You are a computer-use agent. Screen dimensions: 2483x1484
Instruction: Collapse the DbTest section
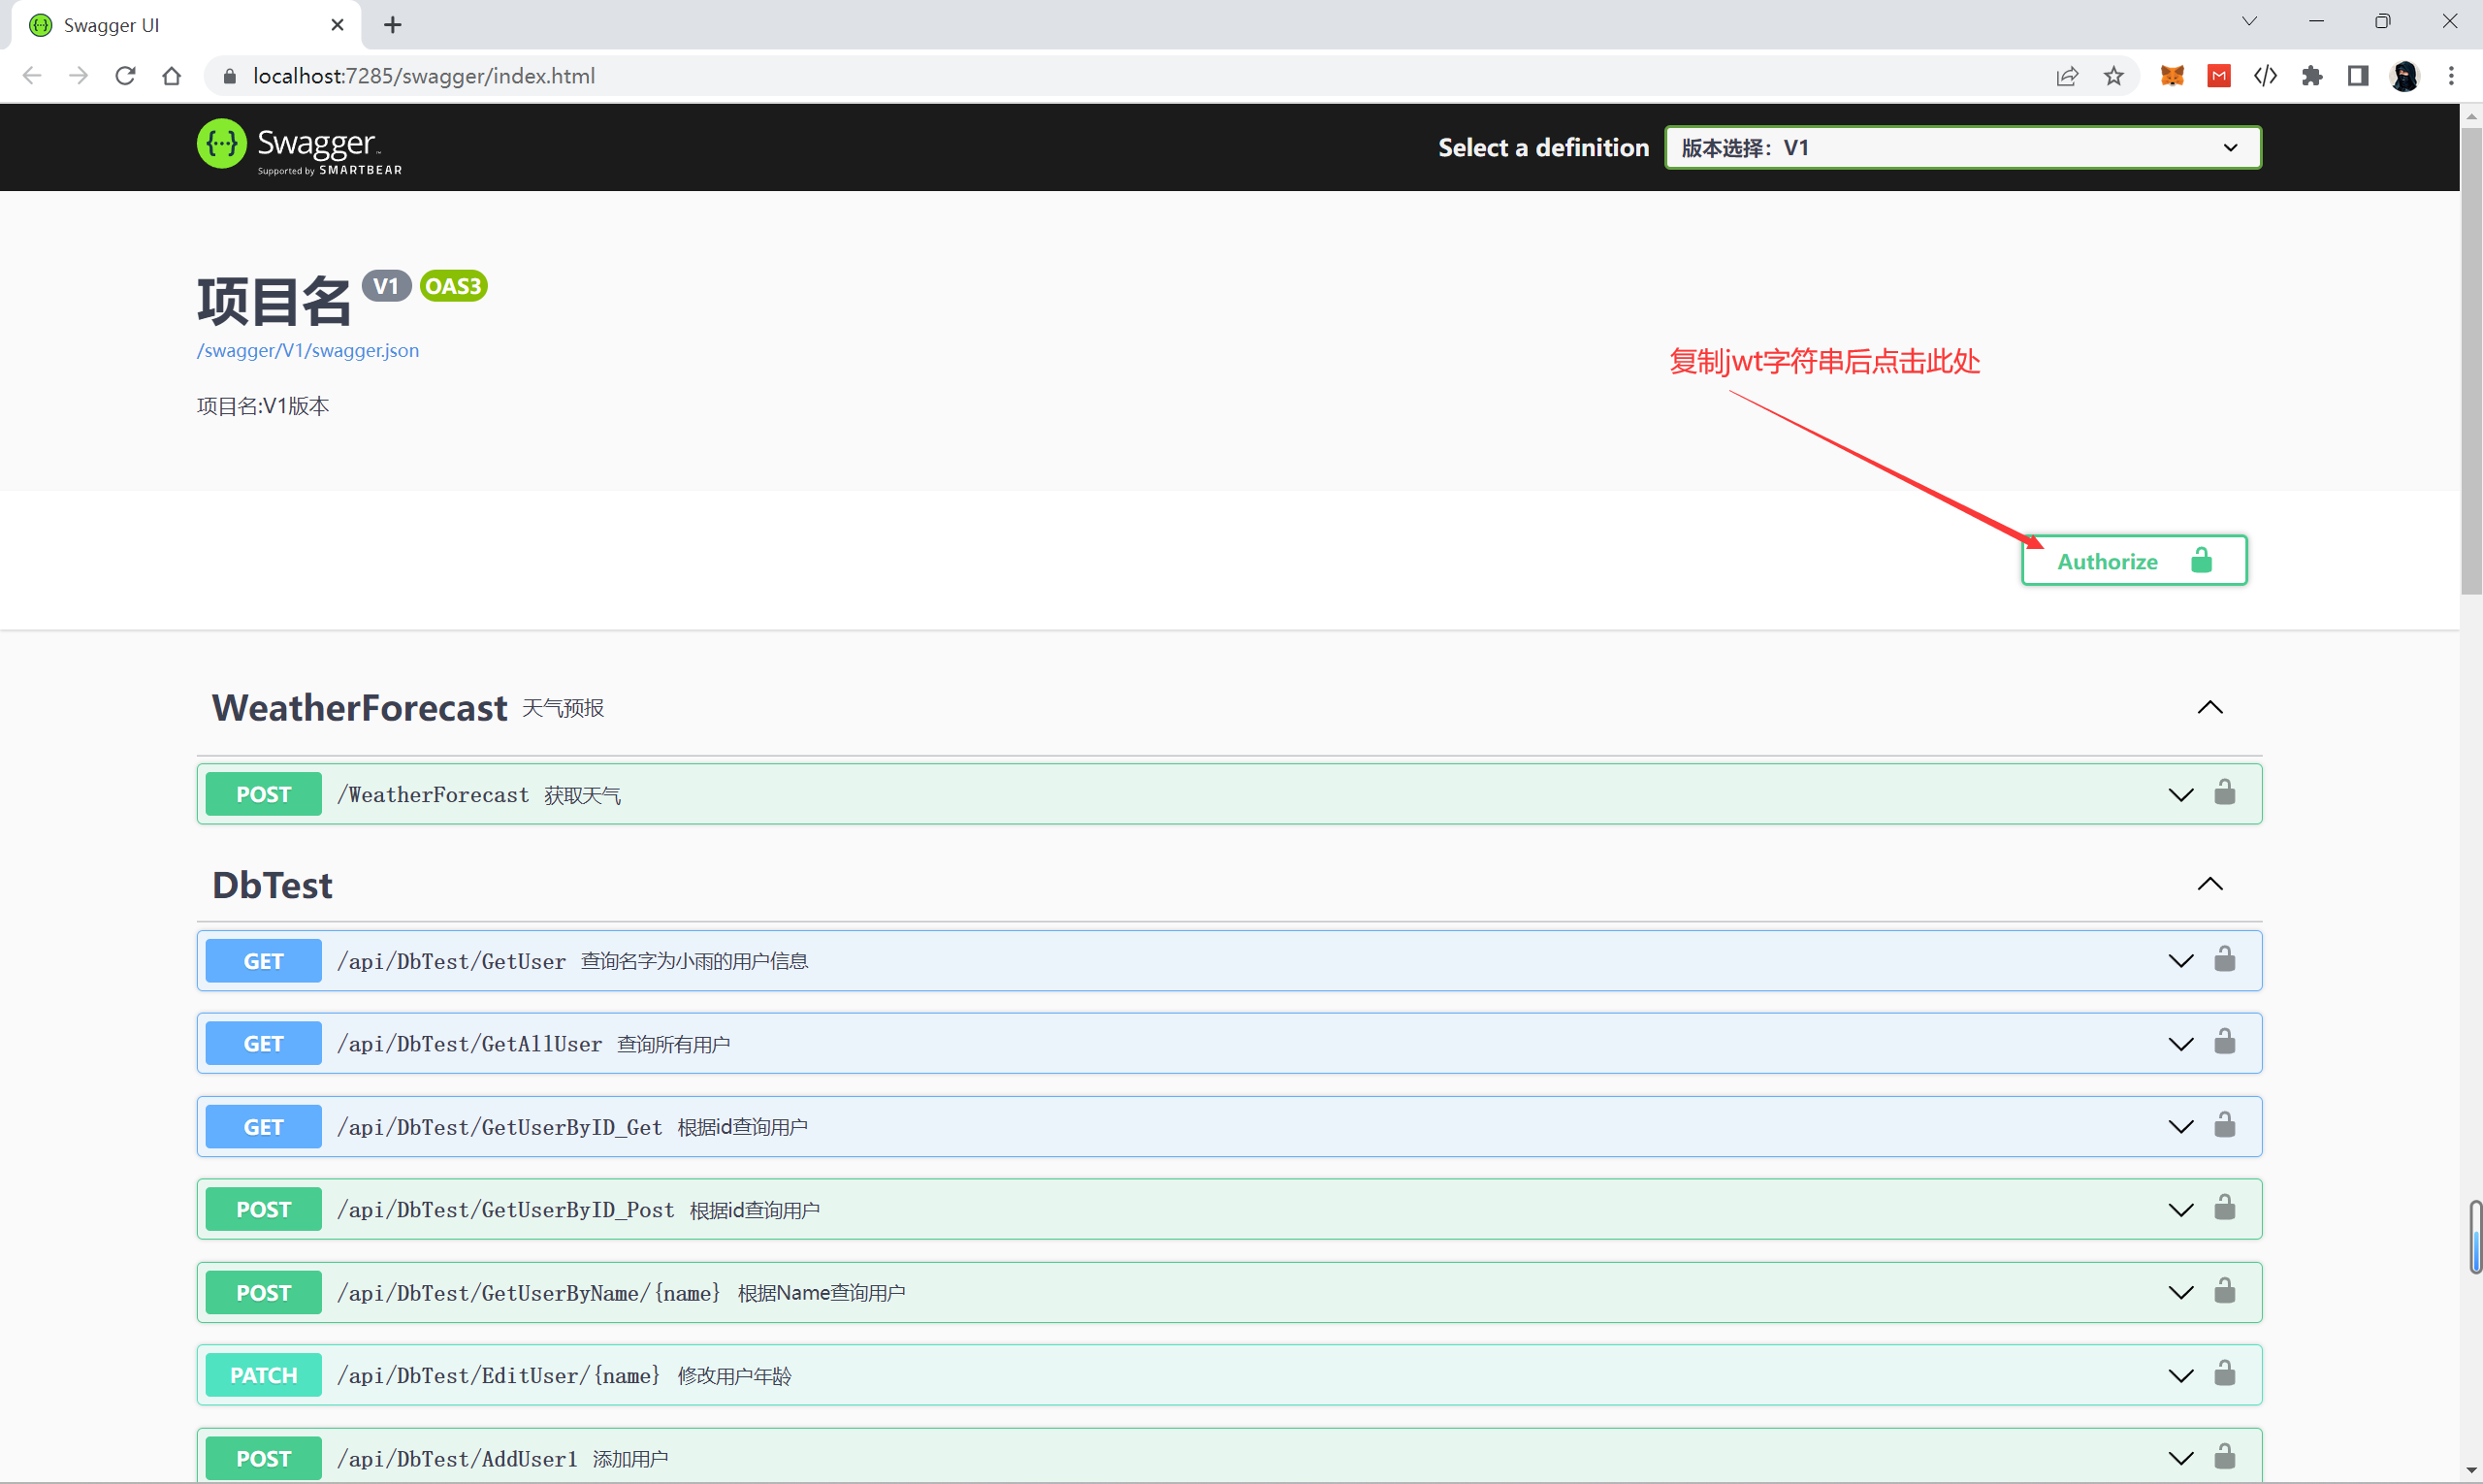pos(2209,884)
